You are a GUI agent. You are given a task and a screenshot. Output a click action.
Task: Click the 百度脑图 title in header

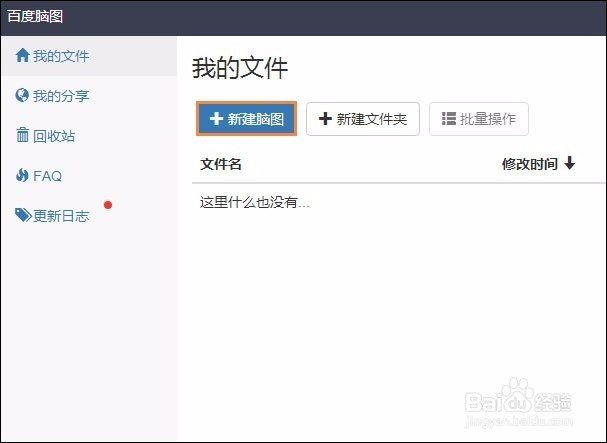(35, 16)
